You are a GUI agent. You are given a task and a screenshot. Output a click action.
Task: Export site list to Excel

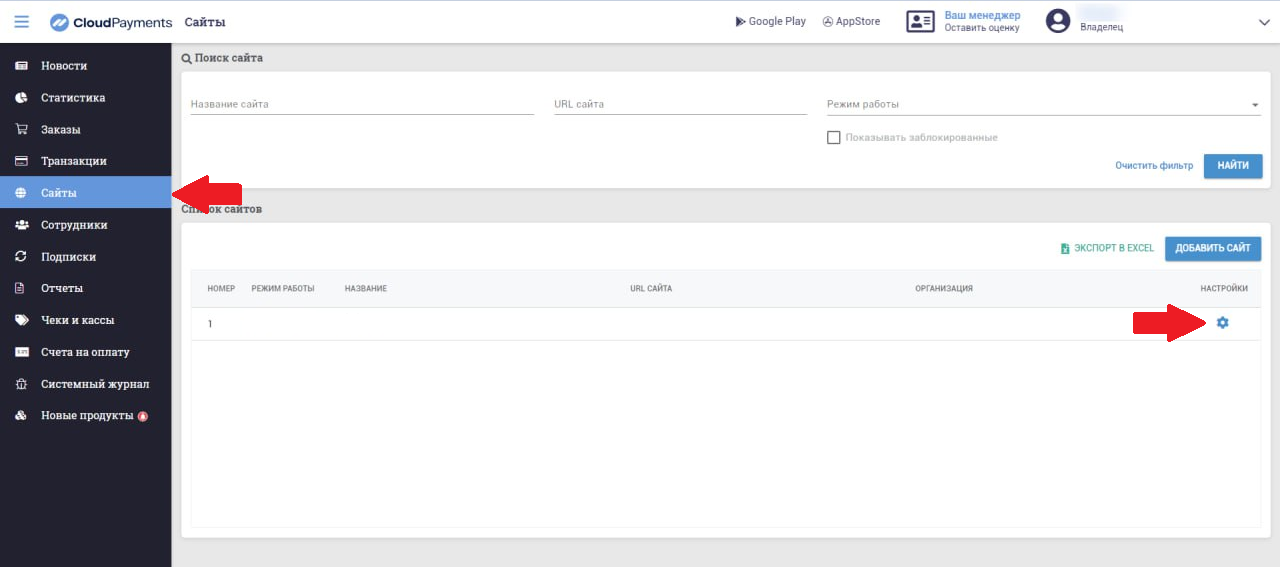1107,248
